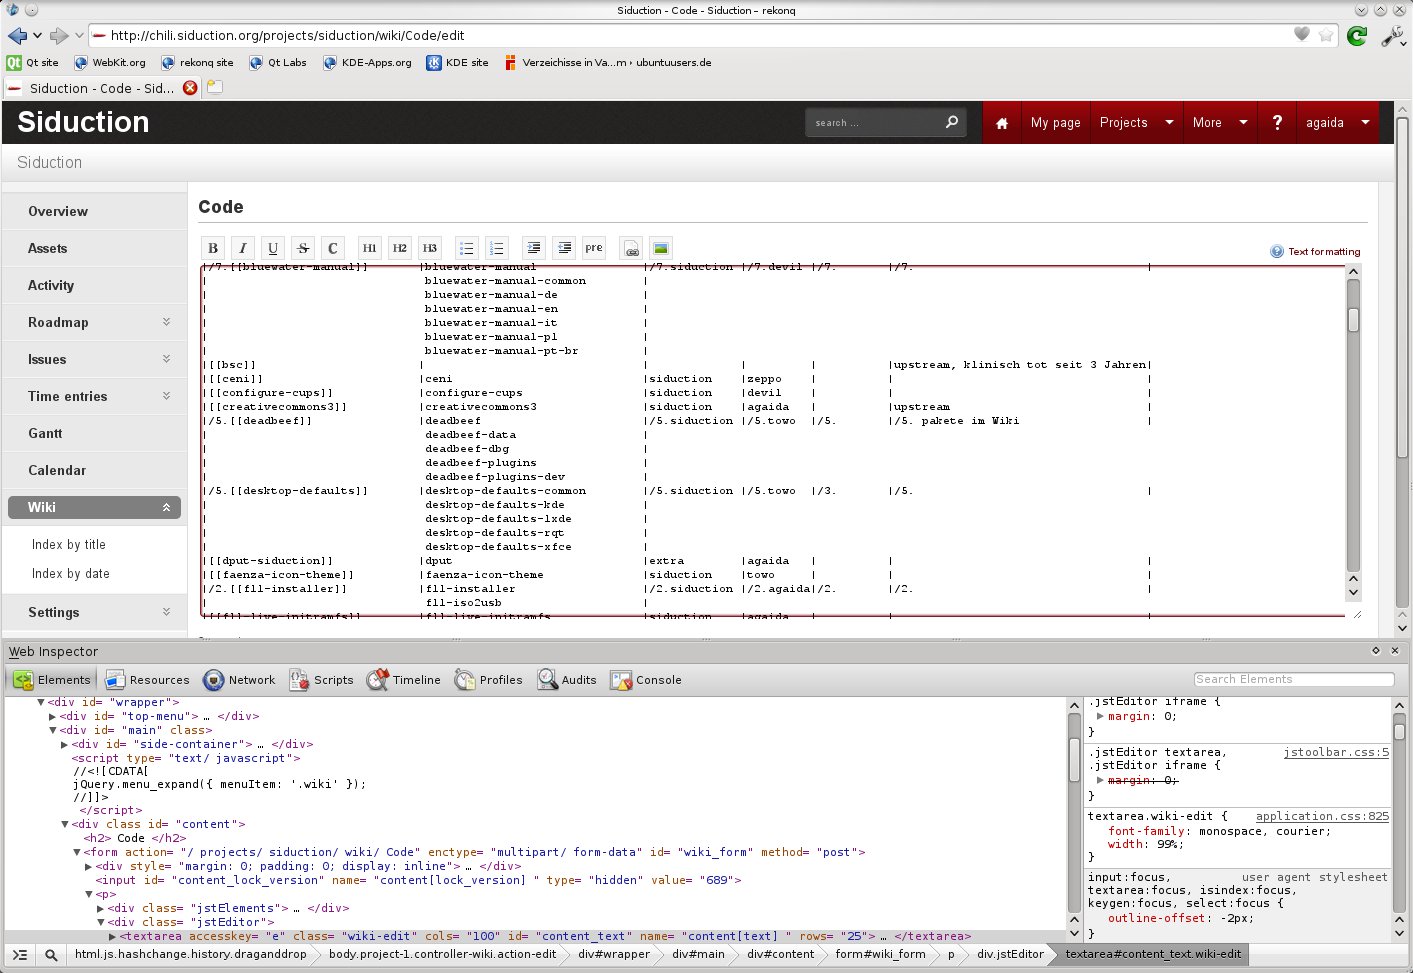Insert Heading 3 with the H3 button
Screen dimensions: 1413x973
429,248
